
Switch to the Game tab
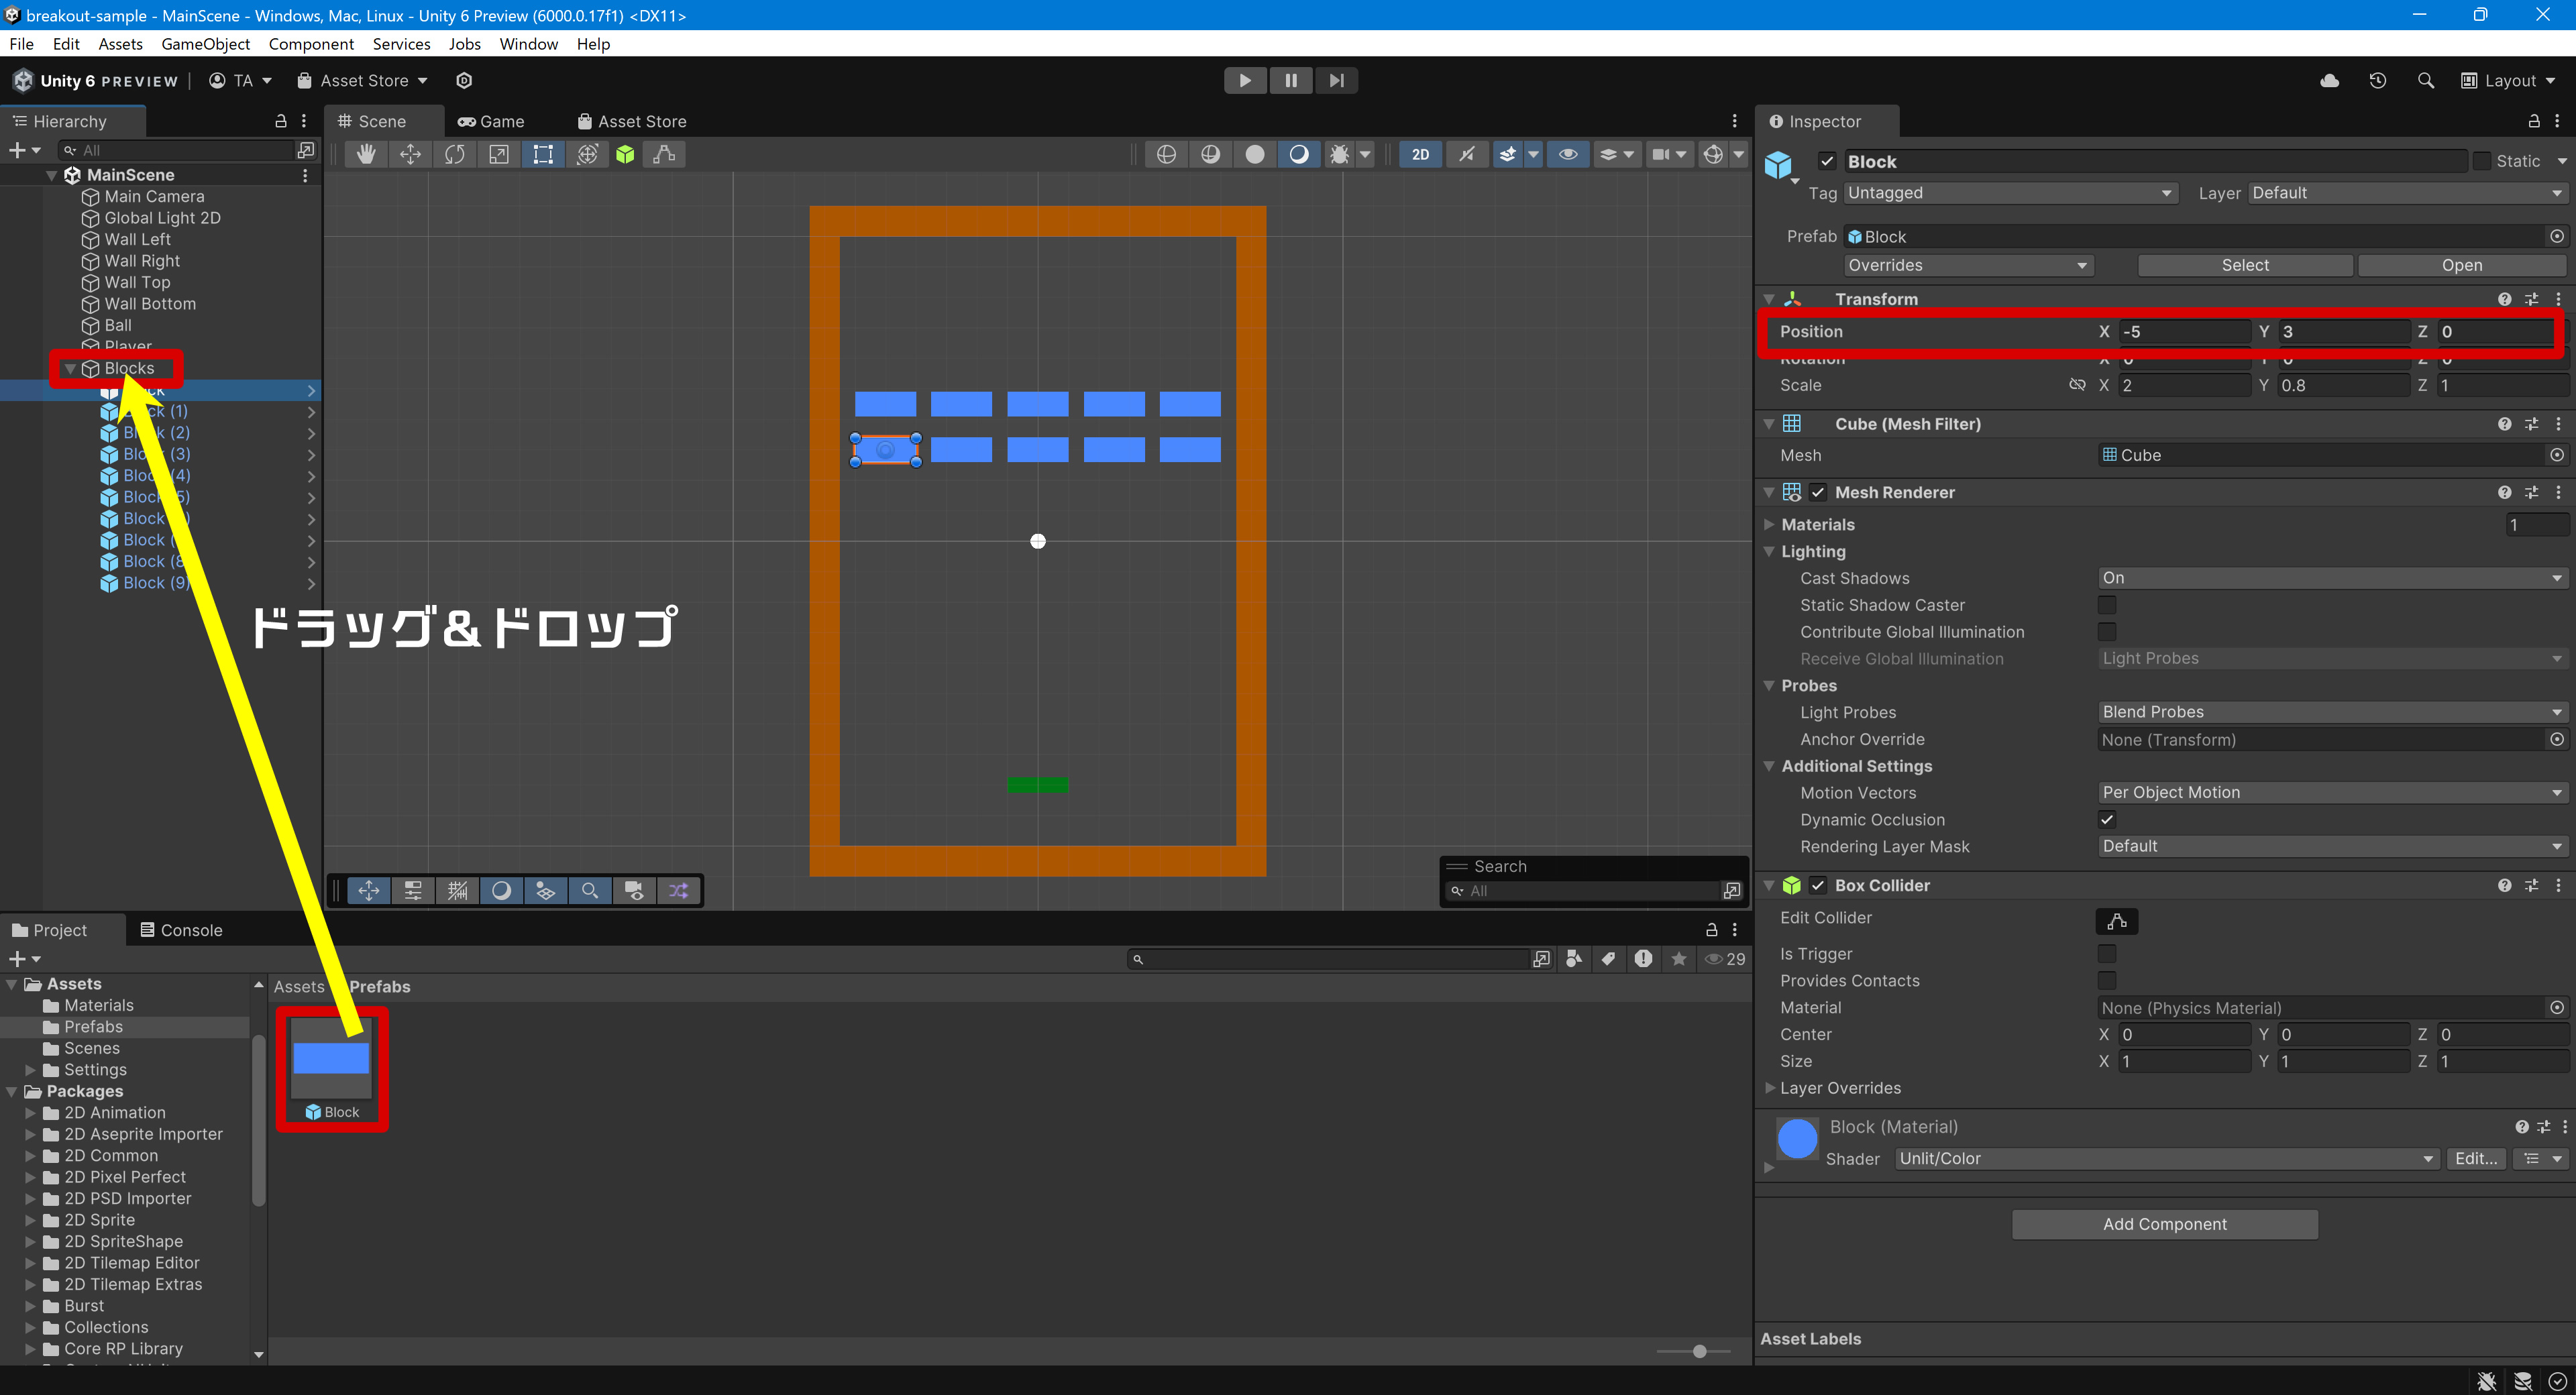click(491, 121)
